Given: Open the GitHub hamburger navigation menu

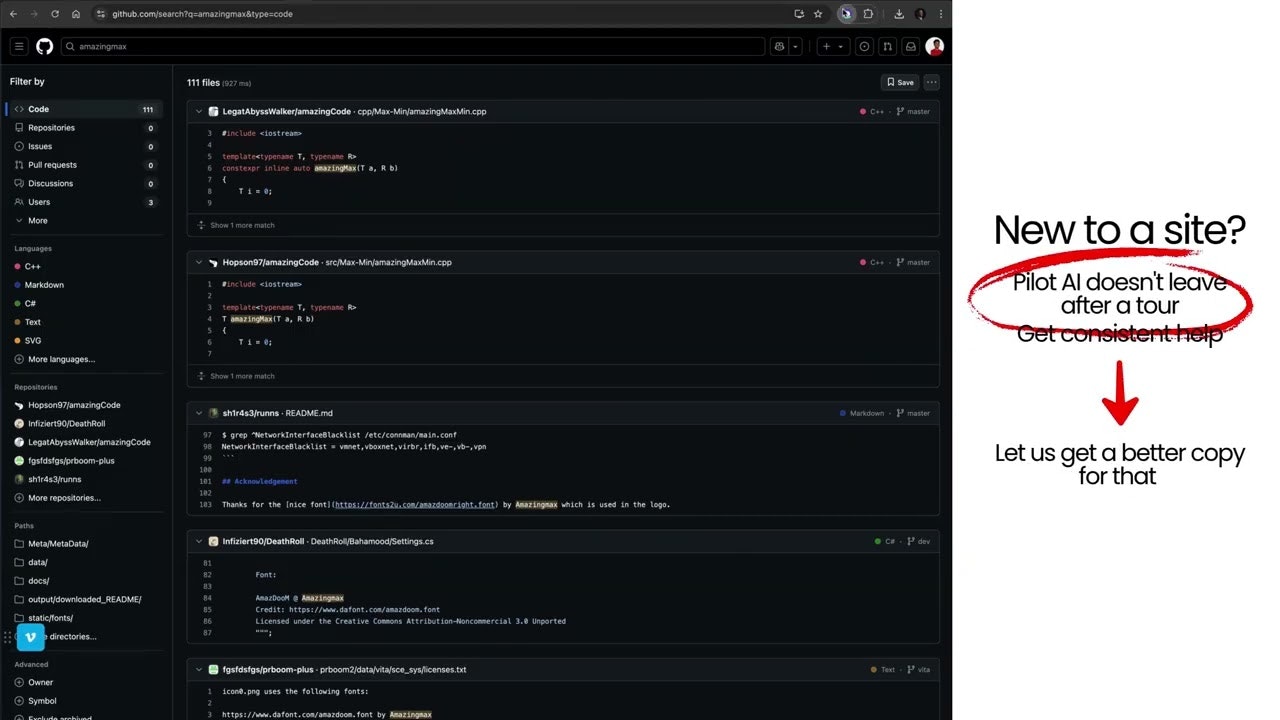Looking at the screenshot, I should 18,46.
